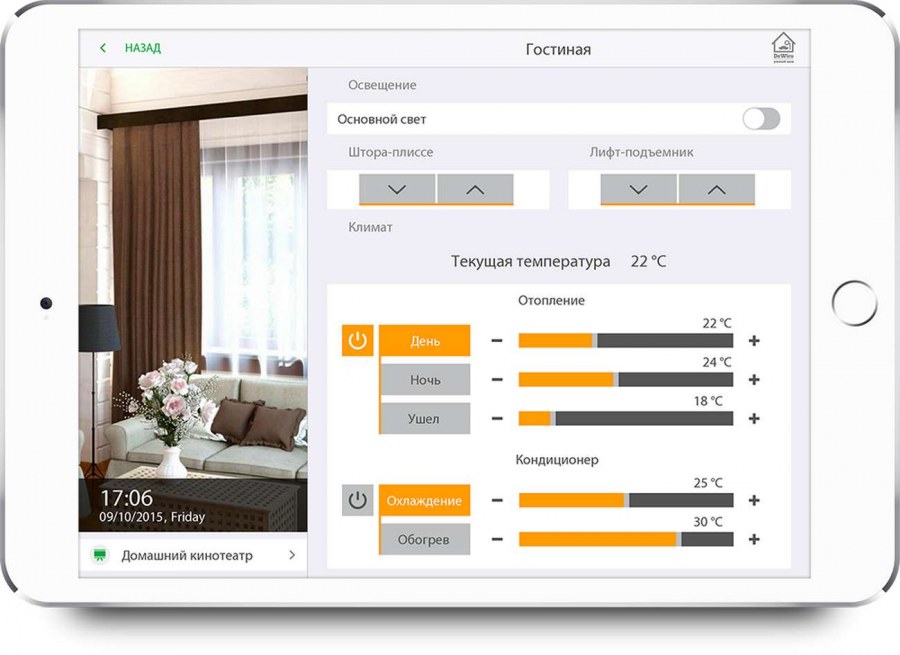Screen dimensions: 900x655
Task: Lower the pleated blind with down arrow
Action: 397,189
